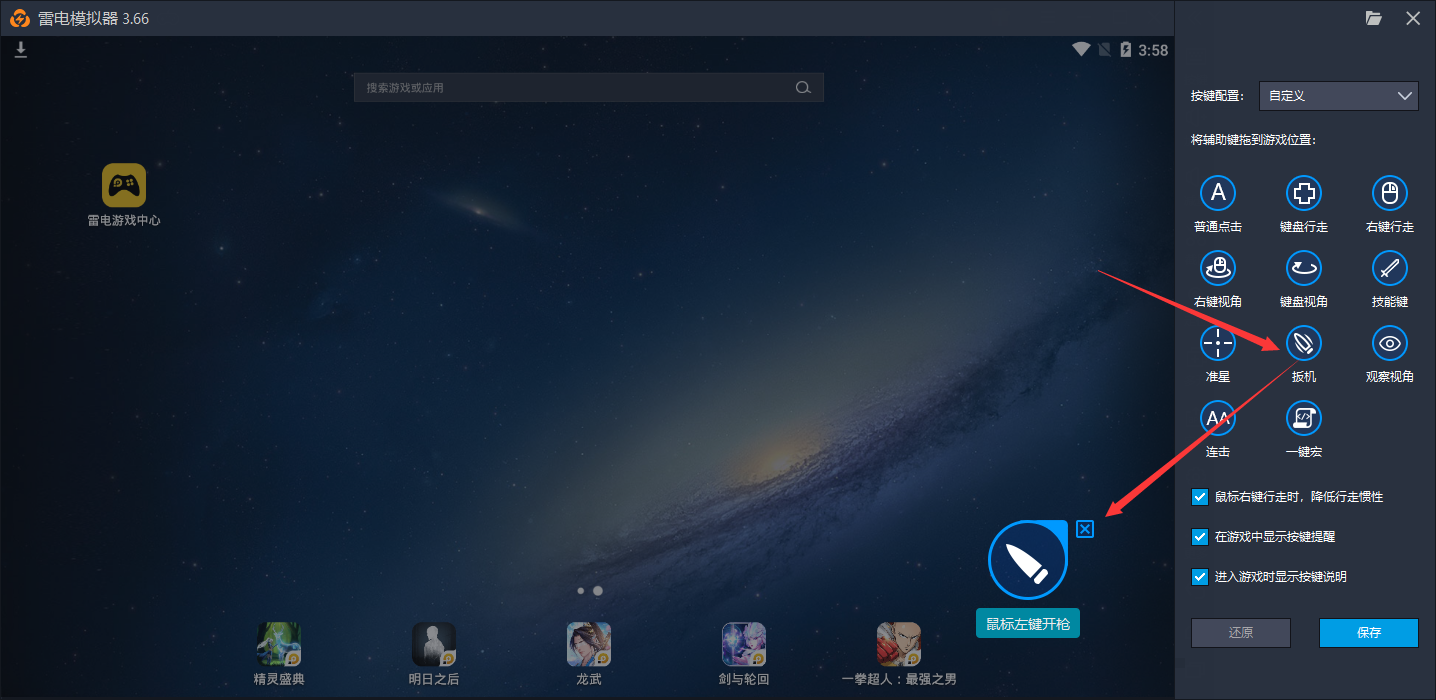Click the second home page dot
Screen dimensions: 1436x700
point(598,591)
